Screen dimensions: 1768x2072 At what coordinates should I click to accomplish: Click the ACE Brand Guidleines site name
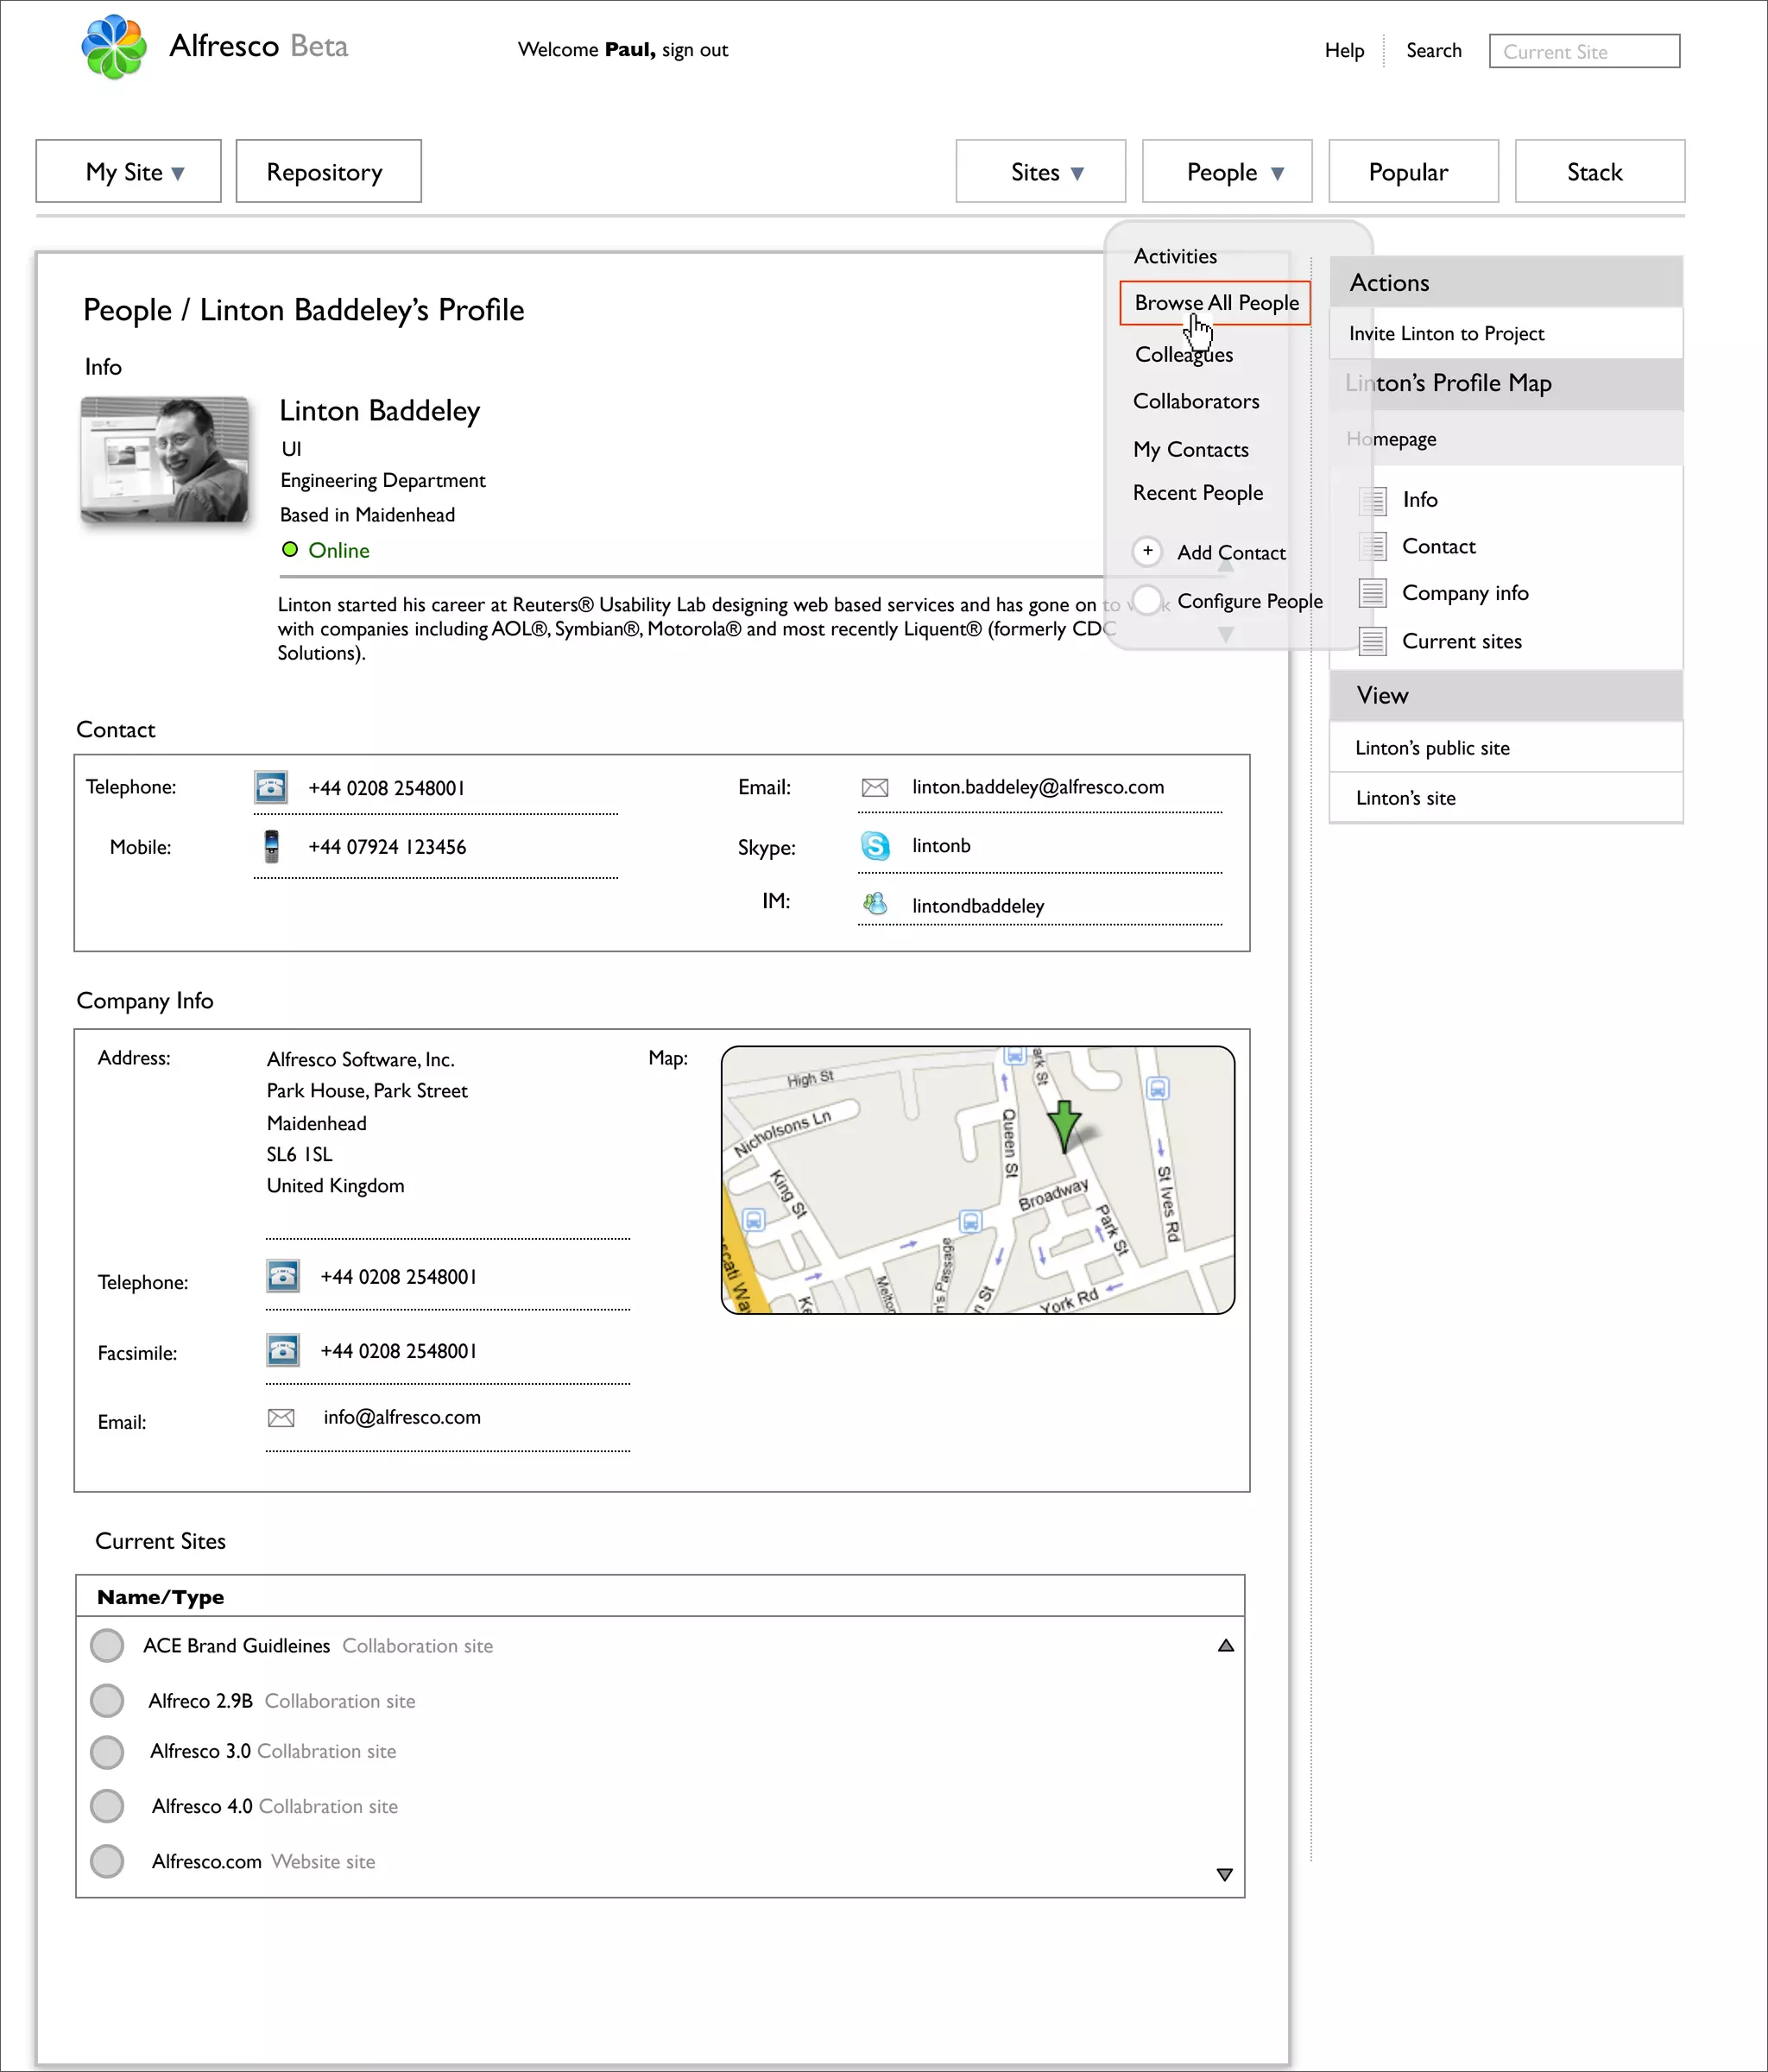coord(236,1646)
